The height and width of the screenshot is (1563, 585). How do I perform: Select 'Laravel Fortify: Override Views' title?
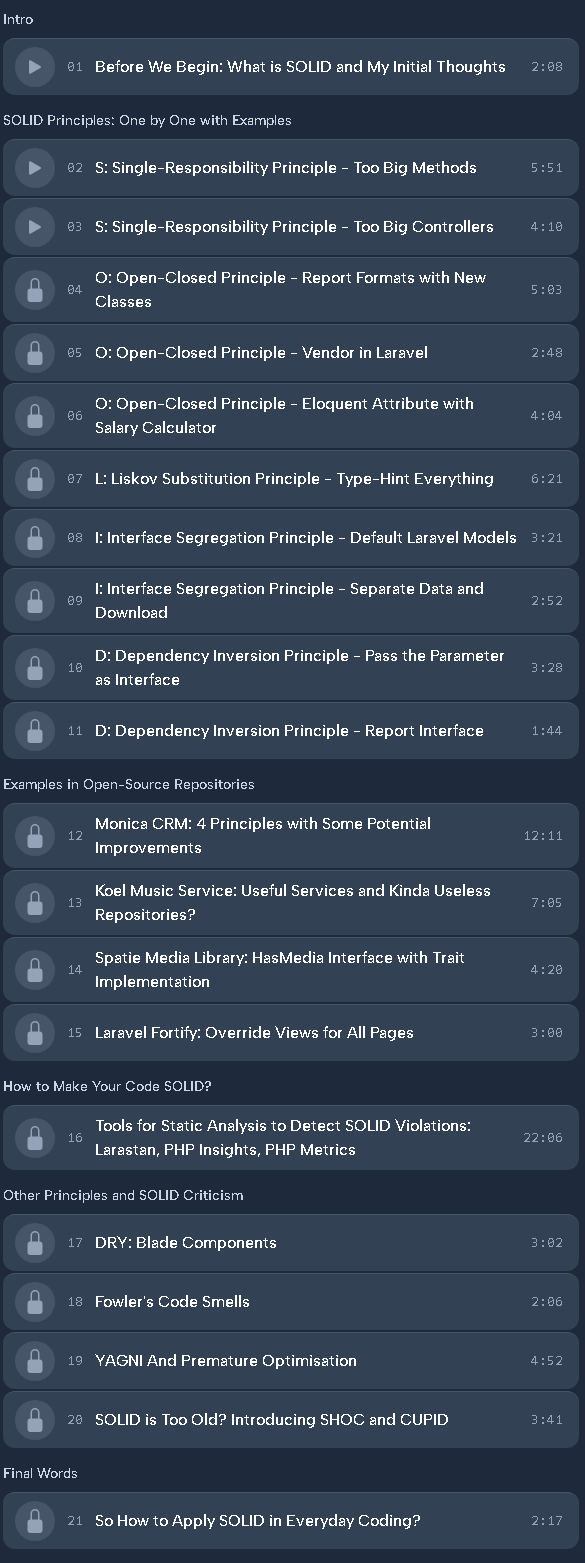254,1033
